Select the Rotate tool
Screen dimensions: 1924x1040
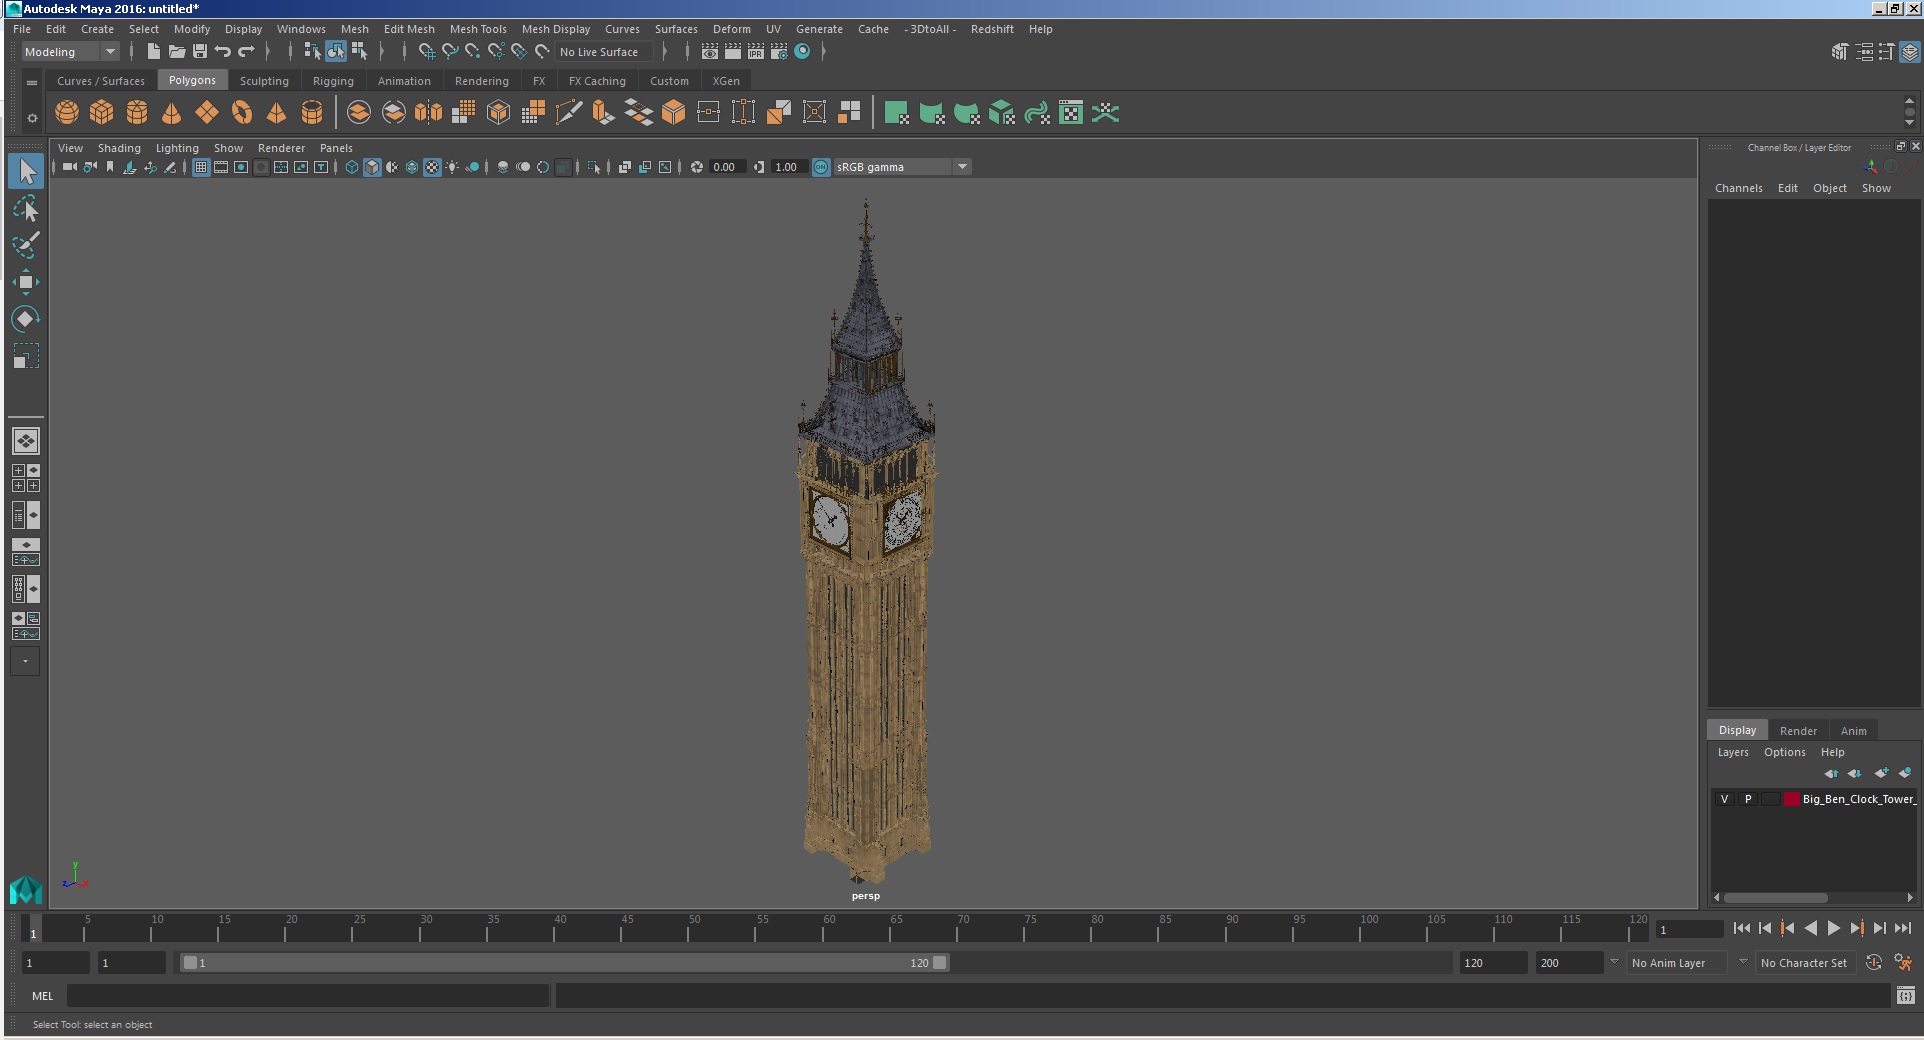[26, 319]
